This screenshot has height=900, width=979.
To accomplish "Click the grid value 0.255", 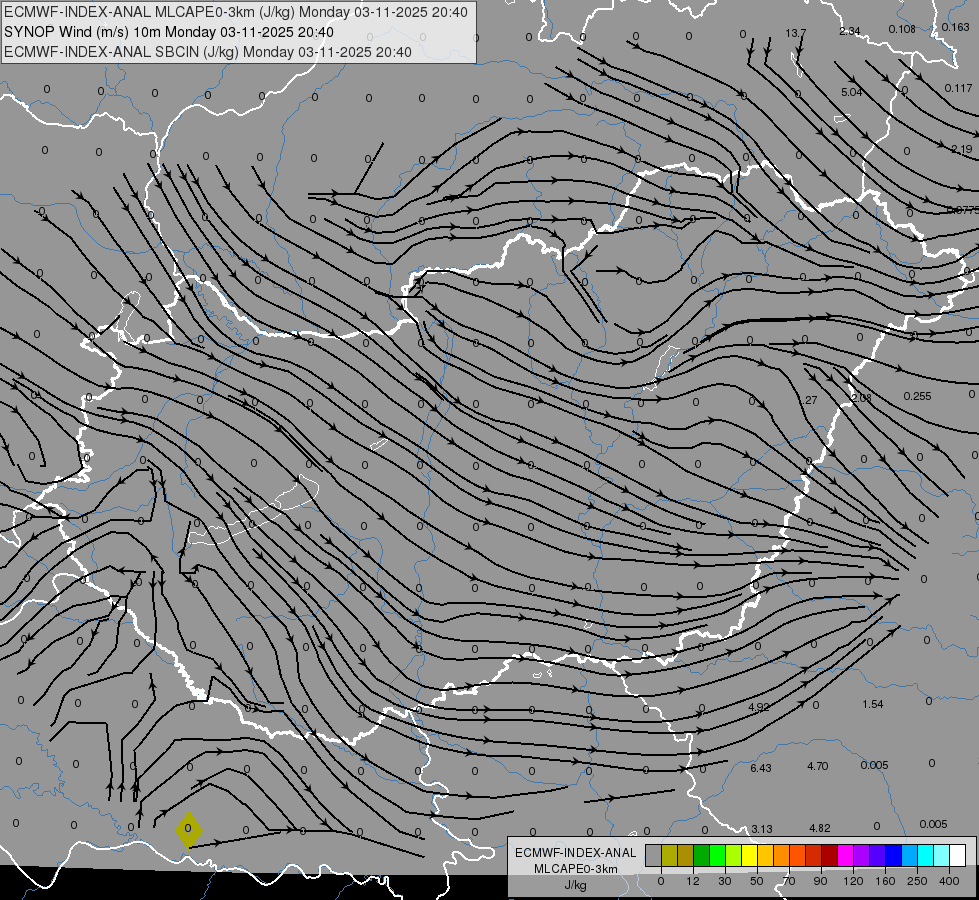I will (x=917, y=397).
